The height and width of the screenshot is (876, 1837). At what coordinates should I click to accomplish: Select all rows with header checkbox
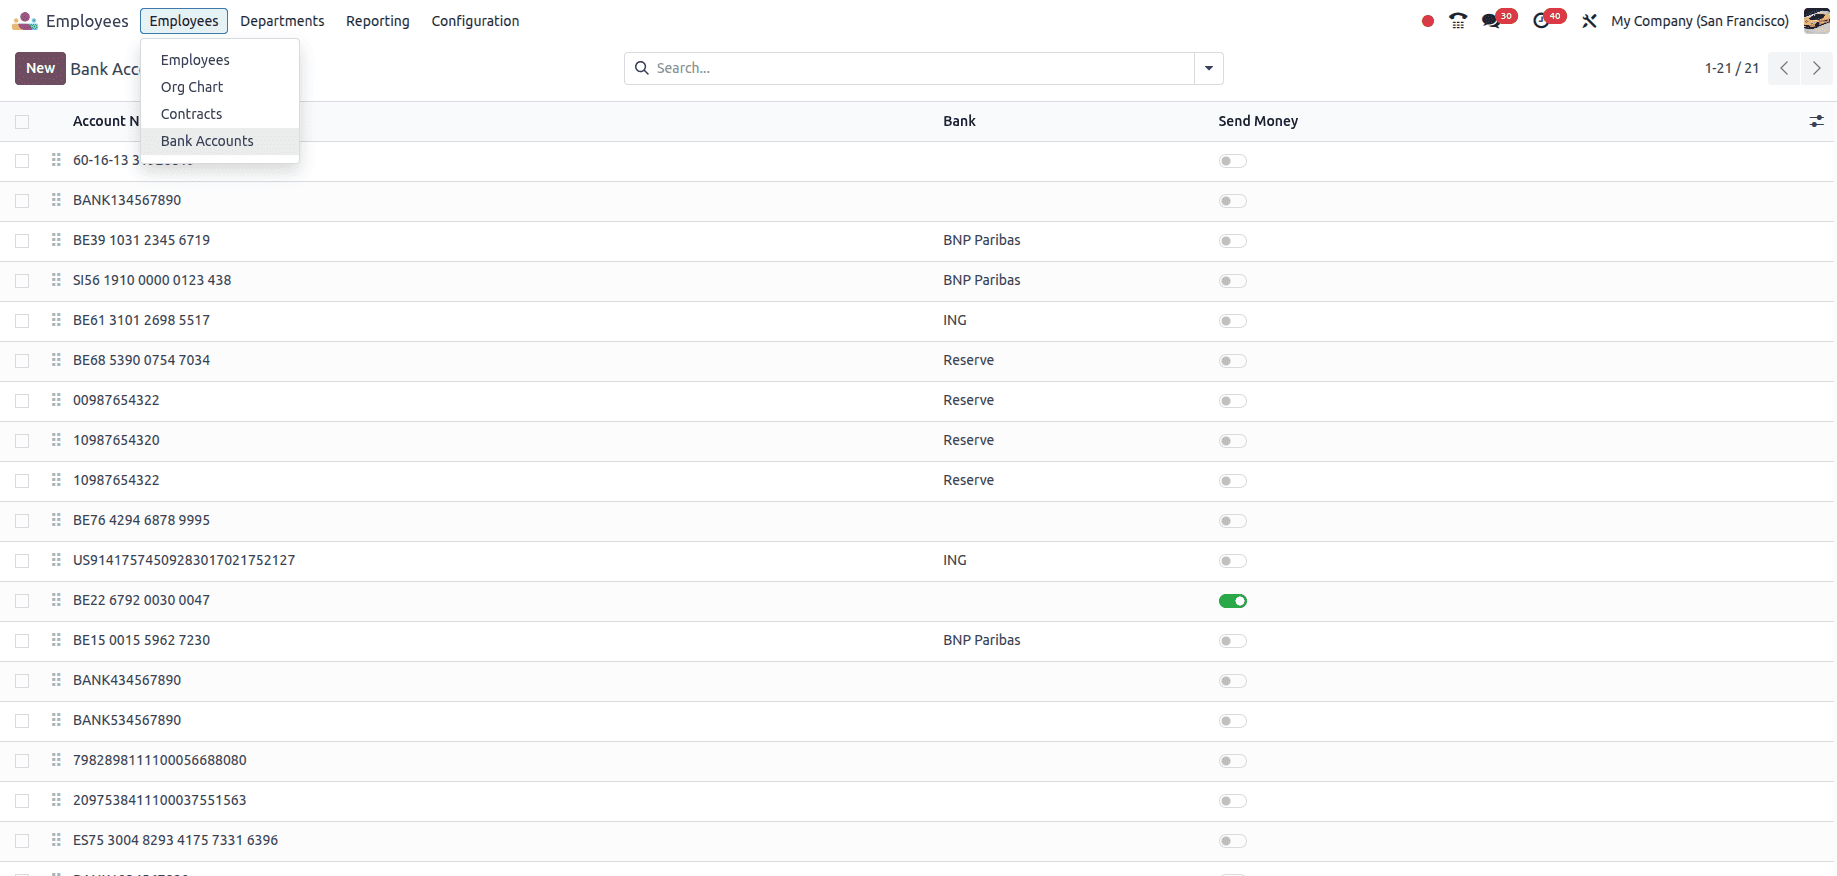[x=22, y=122]
